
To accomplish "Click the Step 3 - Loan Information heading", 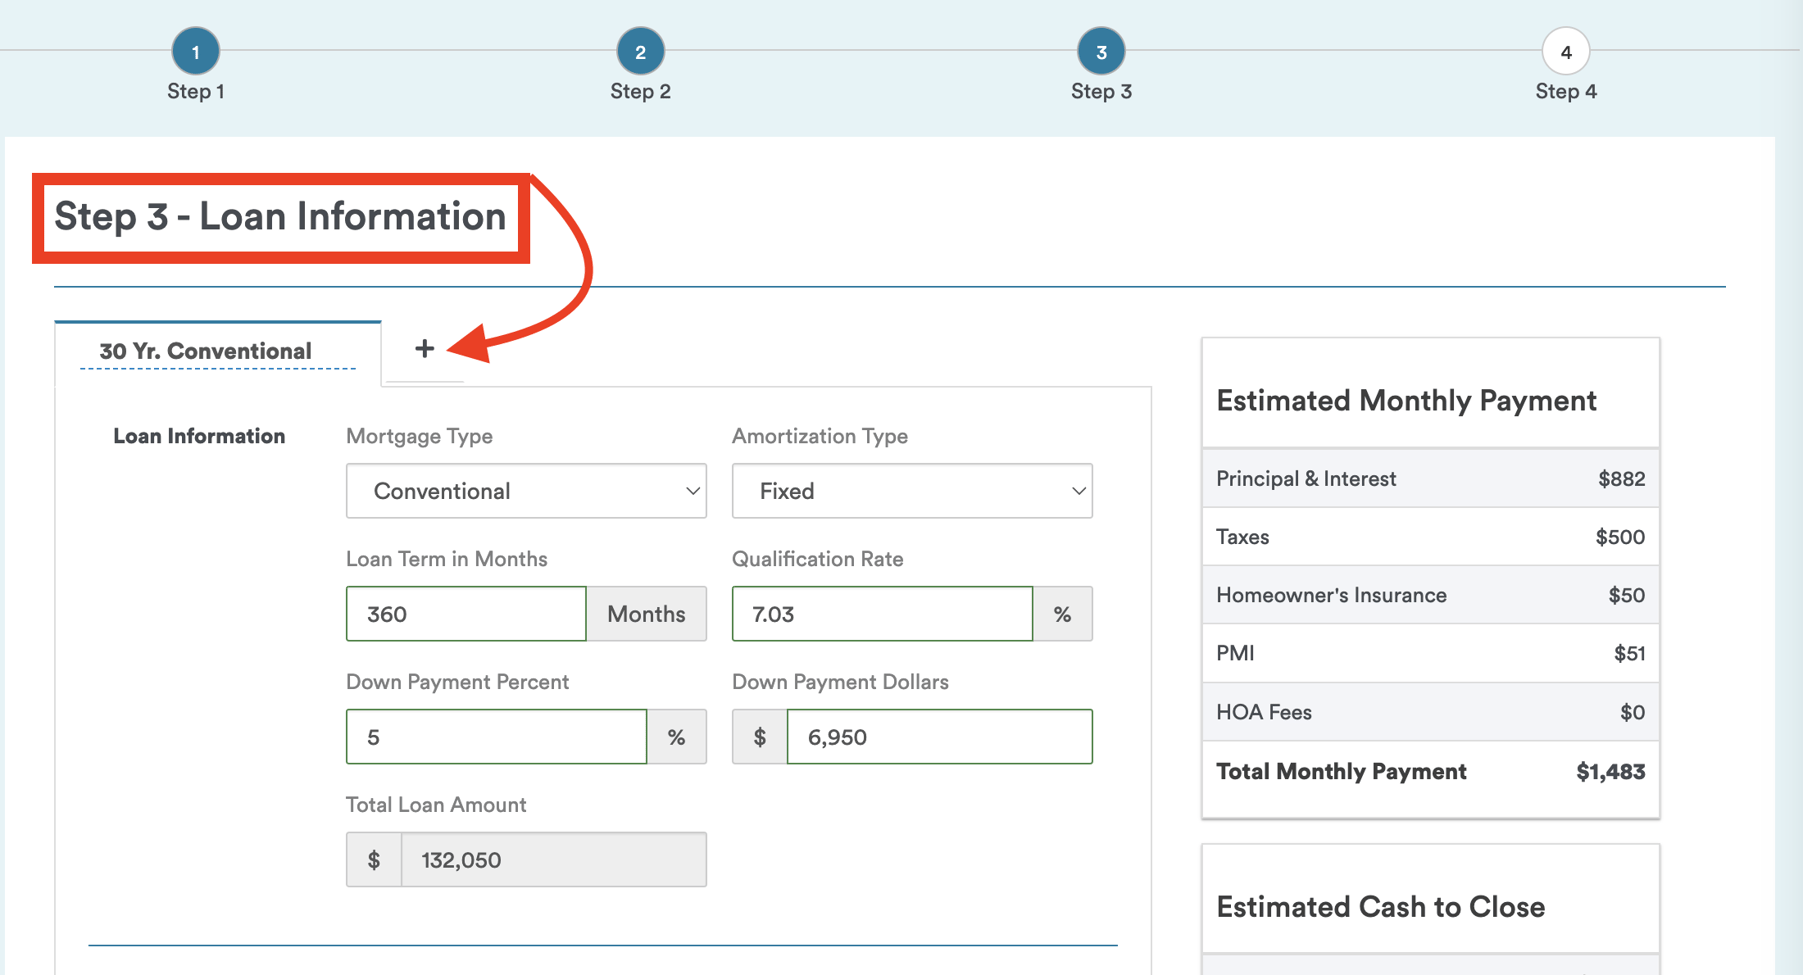I will click(280, 217).
